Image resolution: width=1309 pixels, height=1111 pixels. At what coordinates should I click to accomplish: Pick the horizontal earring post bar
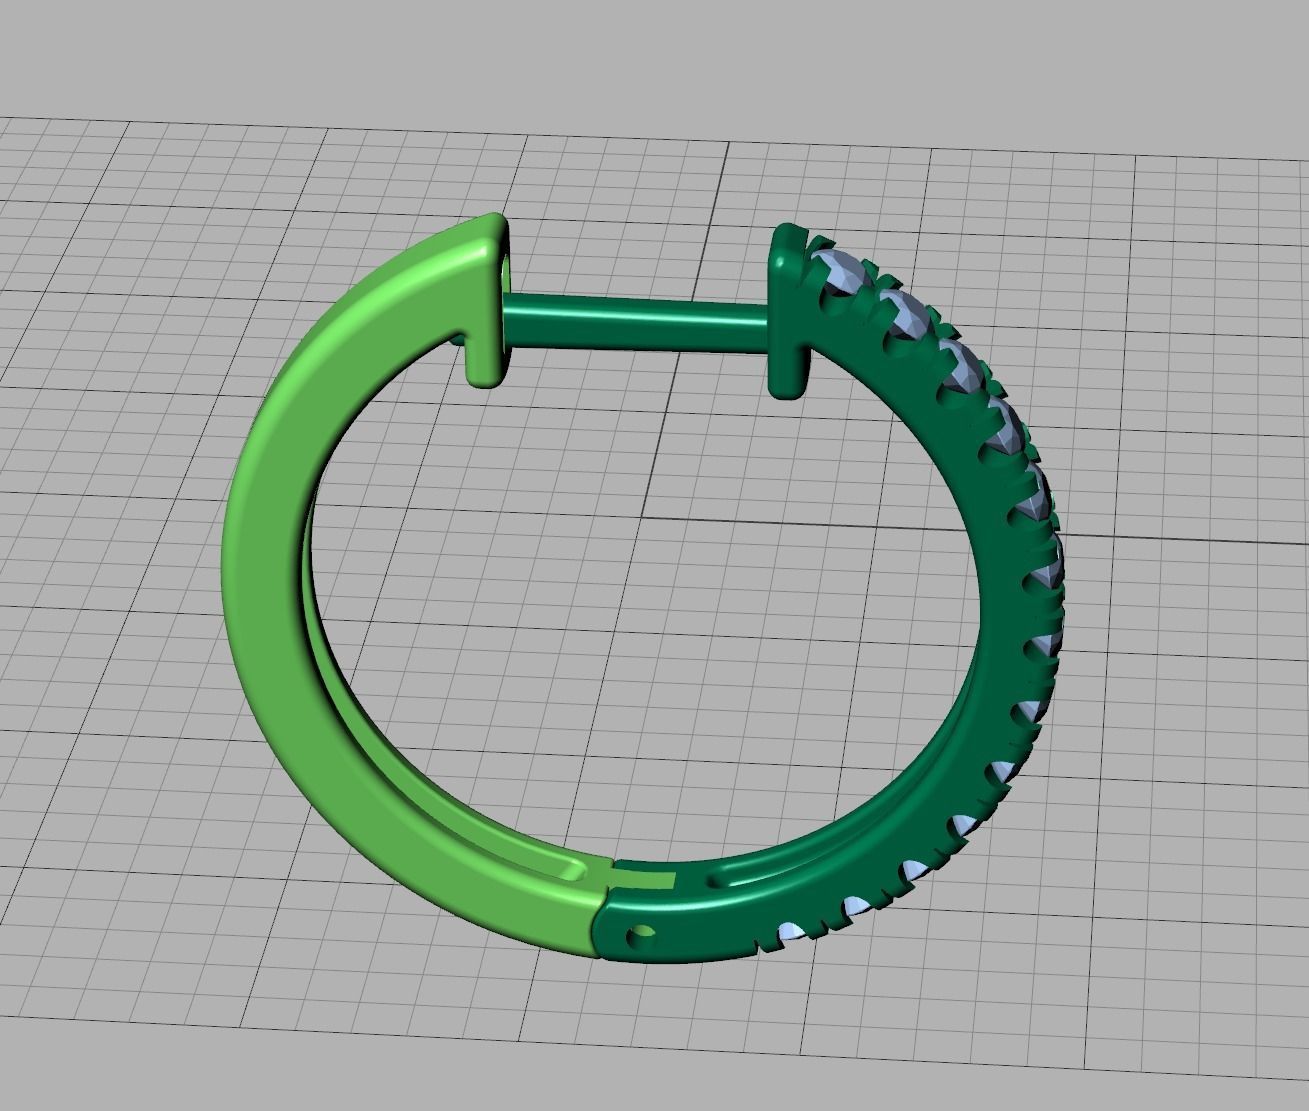tap(636, 321)
